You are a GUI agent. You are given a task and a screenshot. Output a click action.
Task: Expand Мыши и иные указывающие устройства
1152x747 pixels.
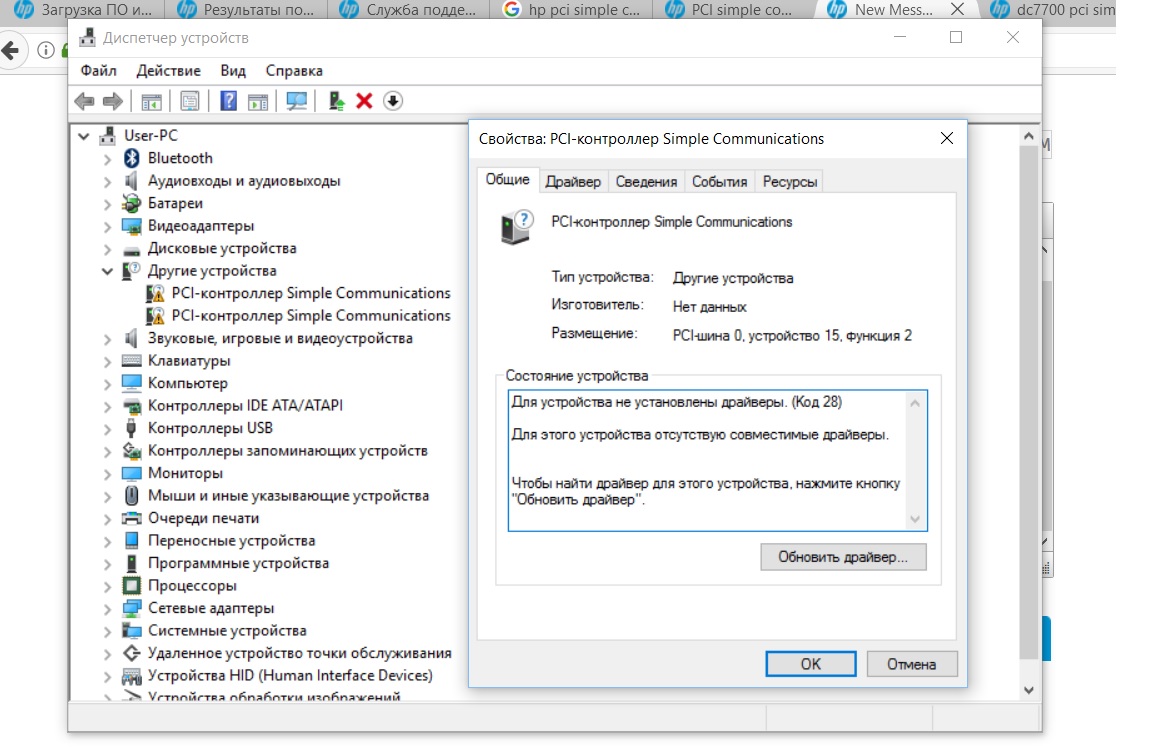(x=107, y=497)
